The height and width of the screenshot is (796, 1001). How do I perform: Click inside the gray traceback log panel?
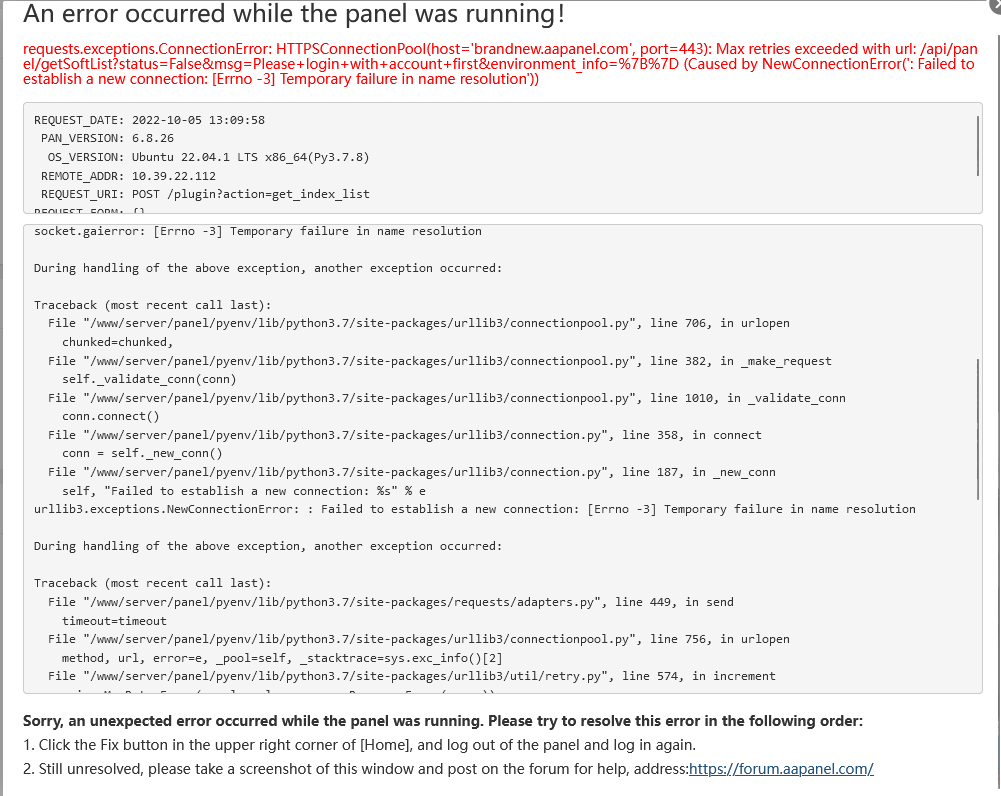tap(500, 450)
